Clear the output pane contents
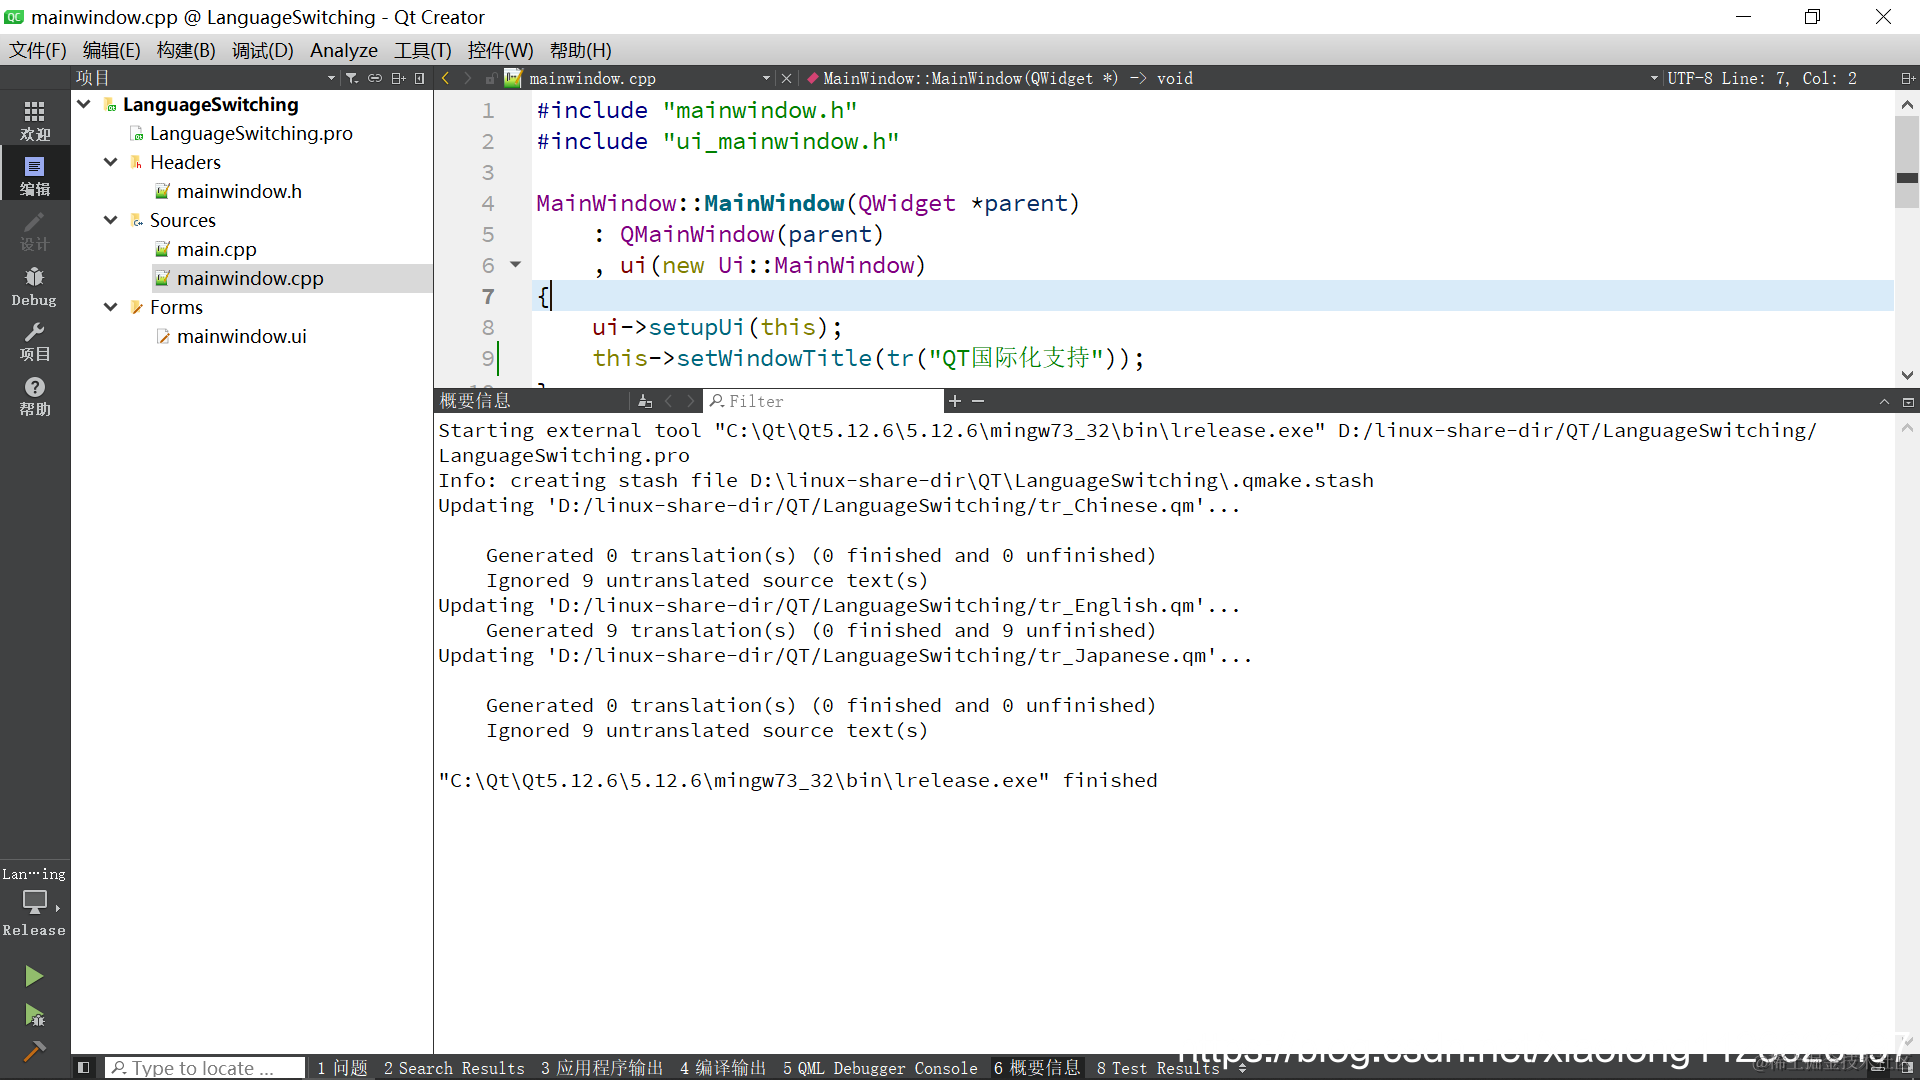Viewport: 1920px width, 1080px height. pos(645,401)
